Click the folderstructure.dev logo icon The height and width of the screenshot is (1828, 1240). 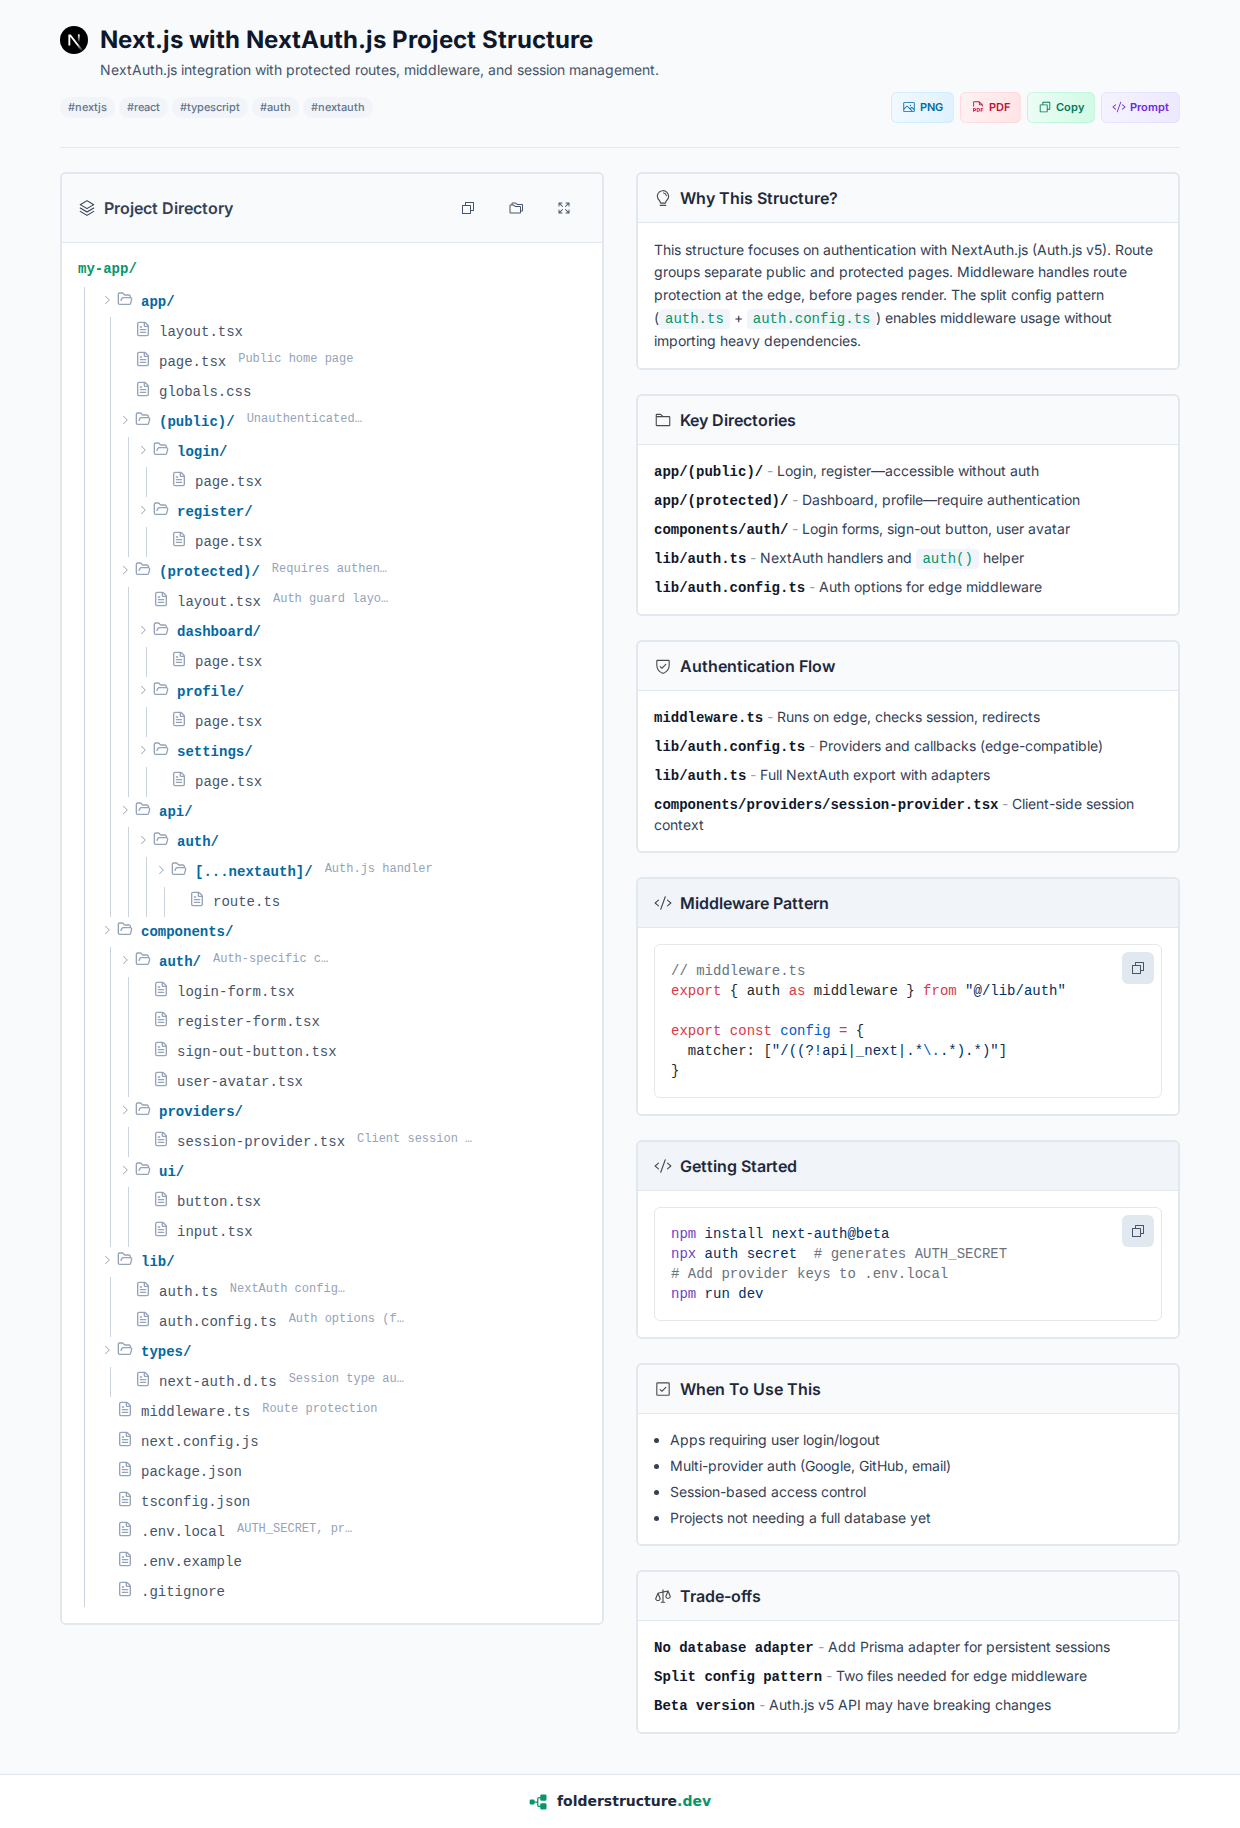[x=538, y=1801]
